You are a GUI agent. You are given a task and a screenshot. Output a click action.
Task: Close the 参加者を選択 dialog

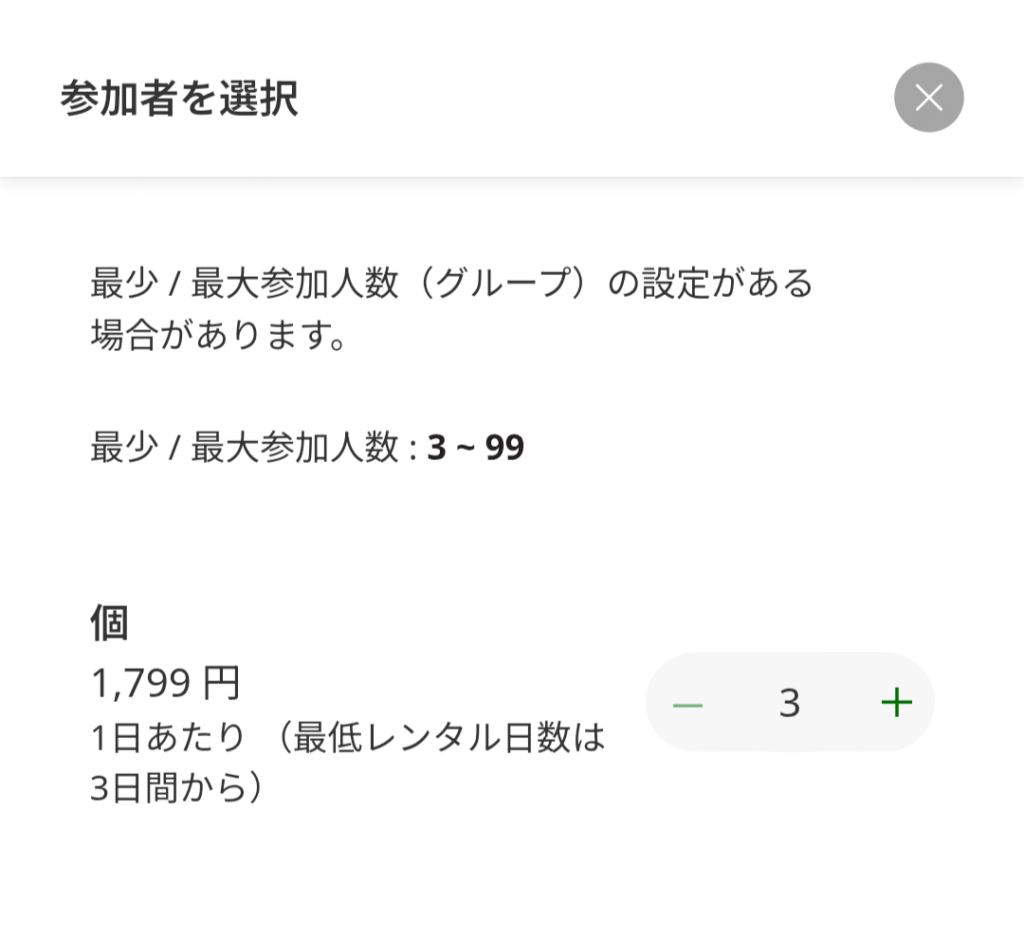coord(929,97)
